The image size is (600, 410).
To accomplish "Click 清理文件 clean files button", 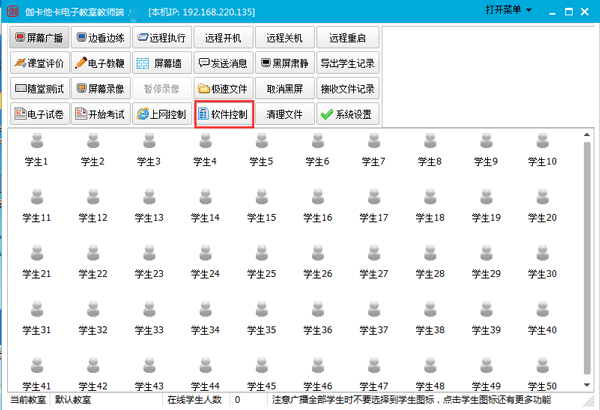I will 285,114.
